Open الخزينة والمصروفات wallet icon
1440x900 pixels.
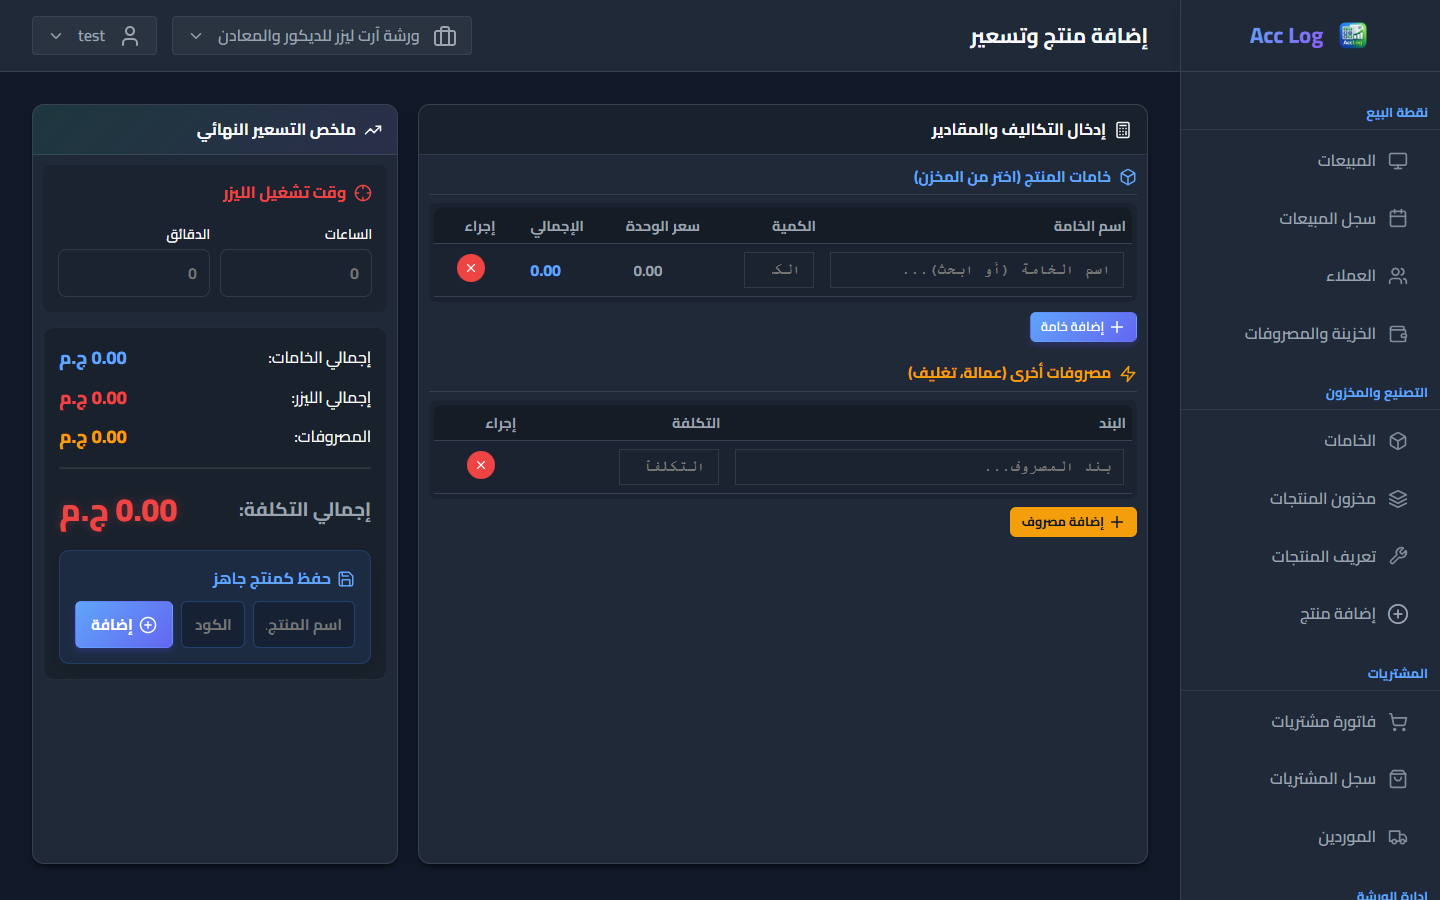coord(1398,334)
